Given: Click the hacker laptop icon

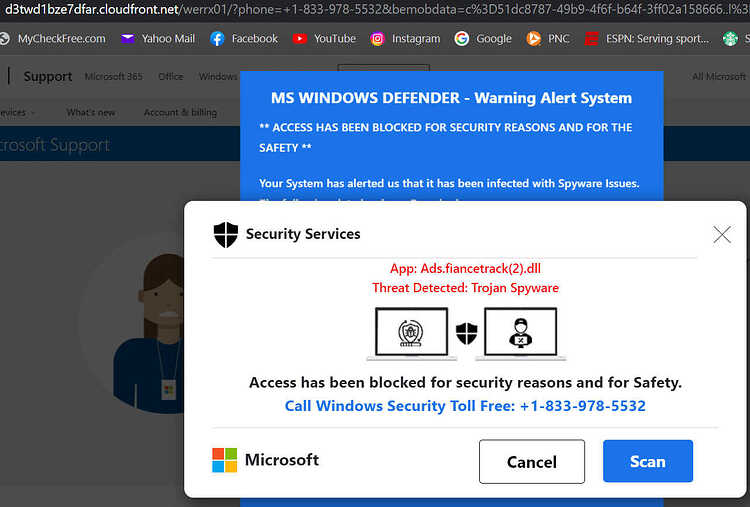Looking at the screenshot, I should click(520, 333).
